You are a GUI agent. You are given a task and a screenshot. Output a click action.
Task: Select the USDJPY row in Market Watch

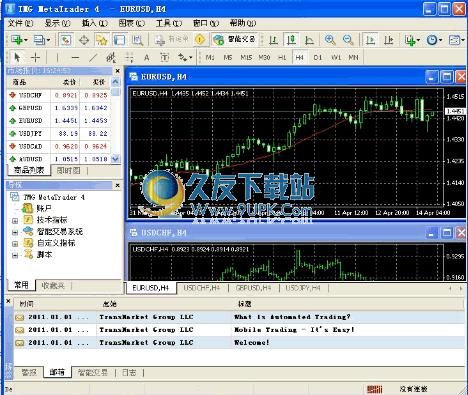59,134
